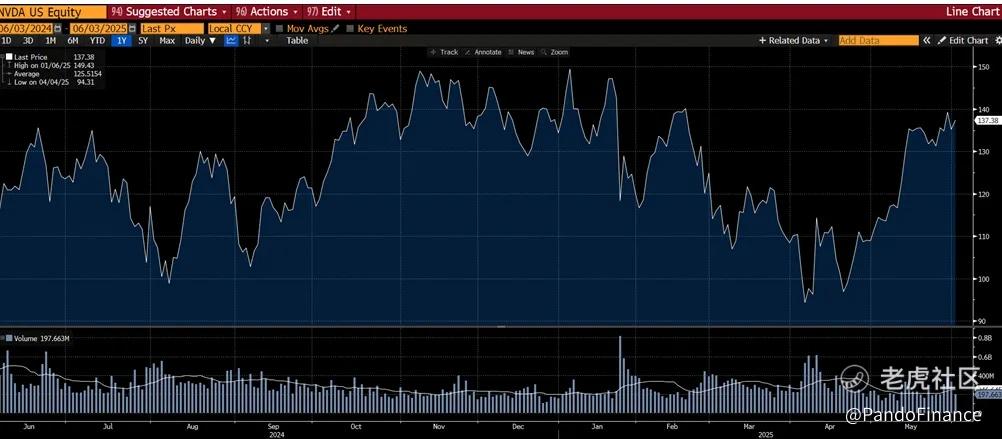Edit moving averages via pencil icon
The height and width of the screenshot is (439, 1002).
coord(335,29)
